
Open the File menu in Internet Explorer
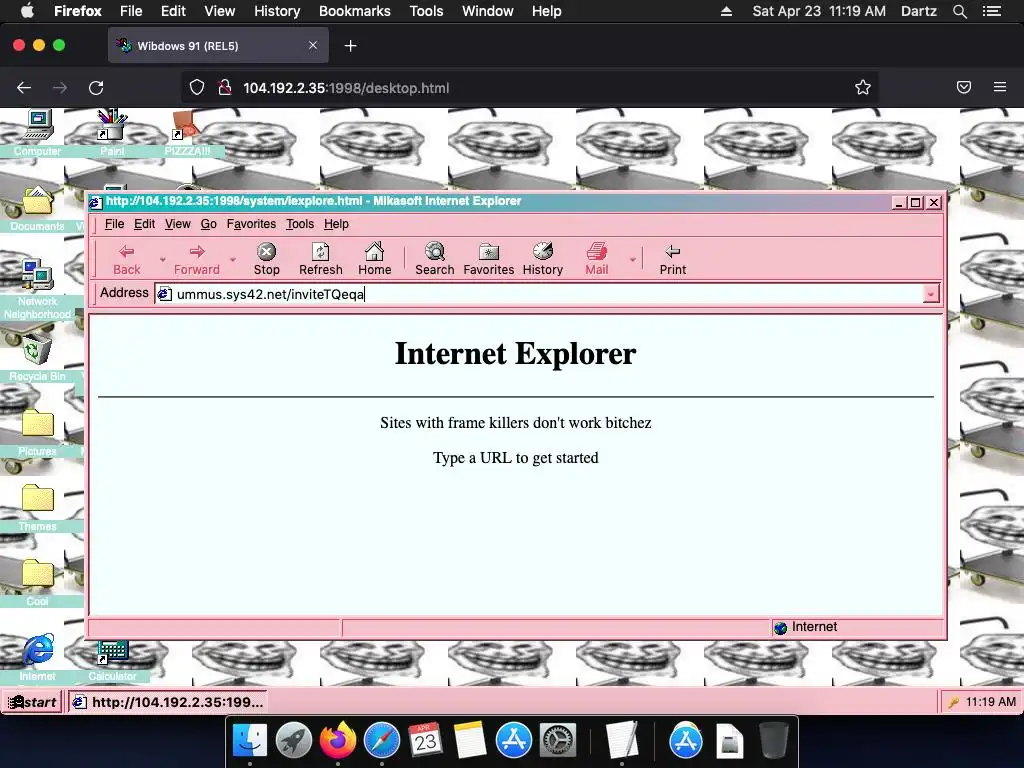tap(114, 224)
